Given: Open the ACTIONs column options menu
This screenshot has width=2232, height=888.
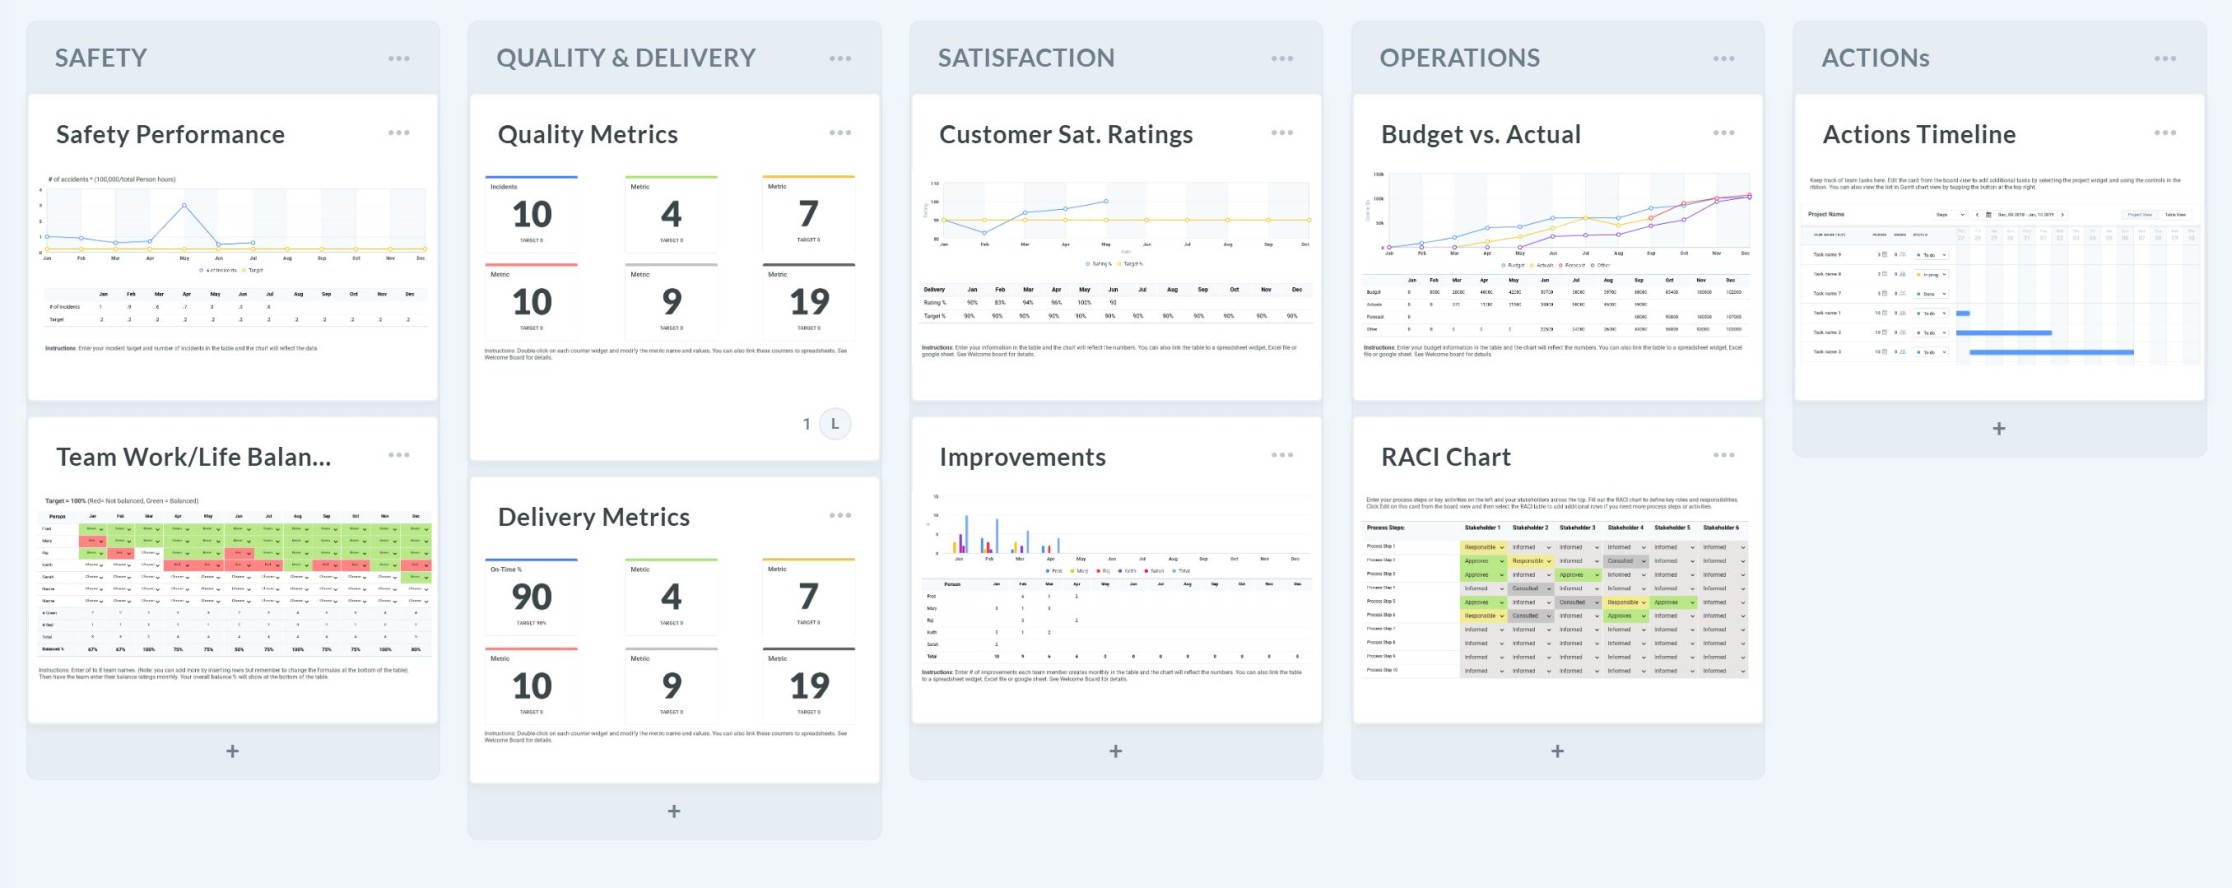Looking at the screenshot, I should click(x=2165, y=58).
